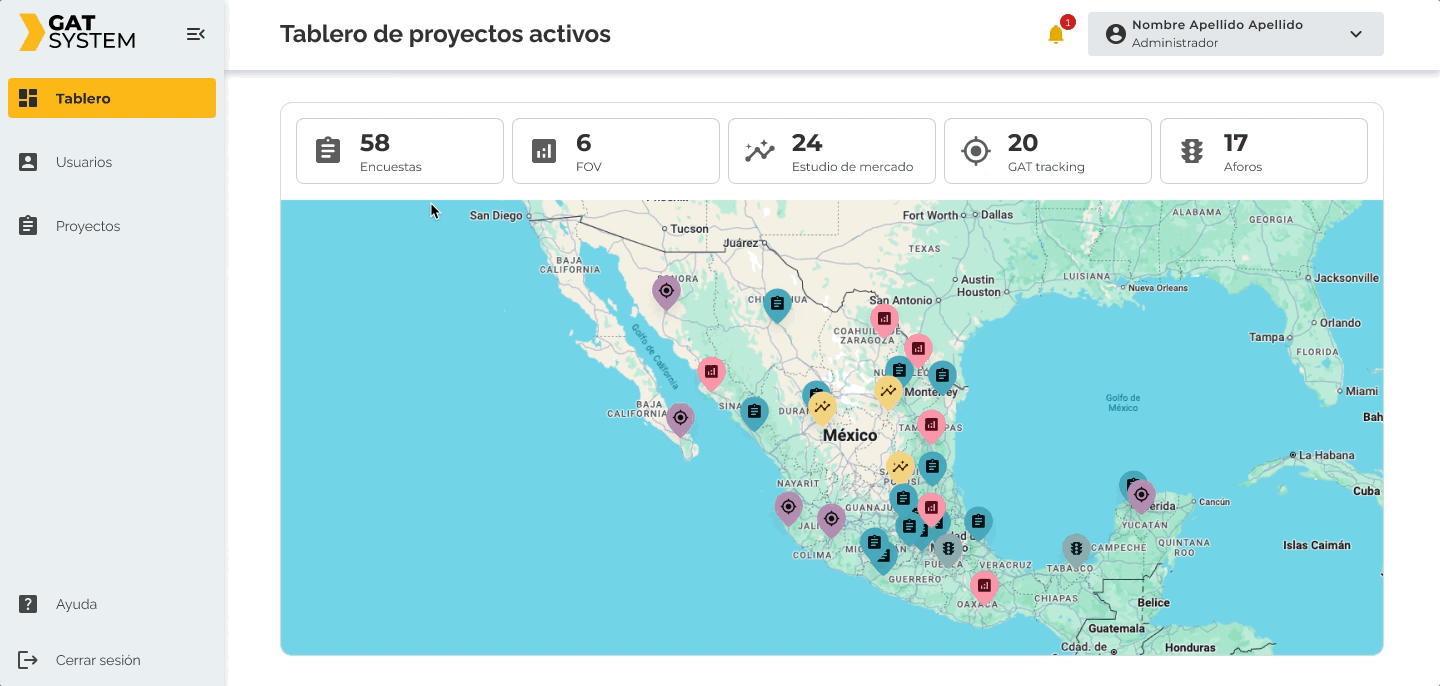
Task: Click the blue survey marker in Chihuahua
Action: tap(777, 304)
